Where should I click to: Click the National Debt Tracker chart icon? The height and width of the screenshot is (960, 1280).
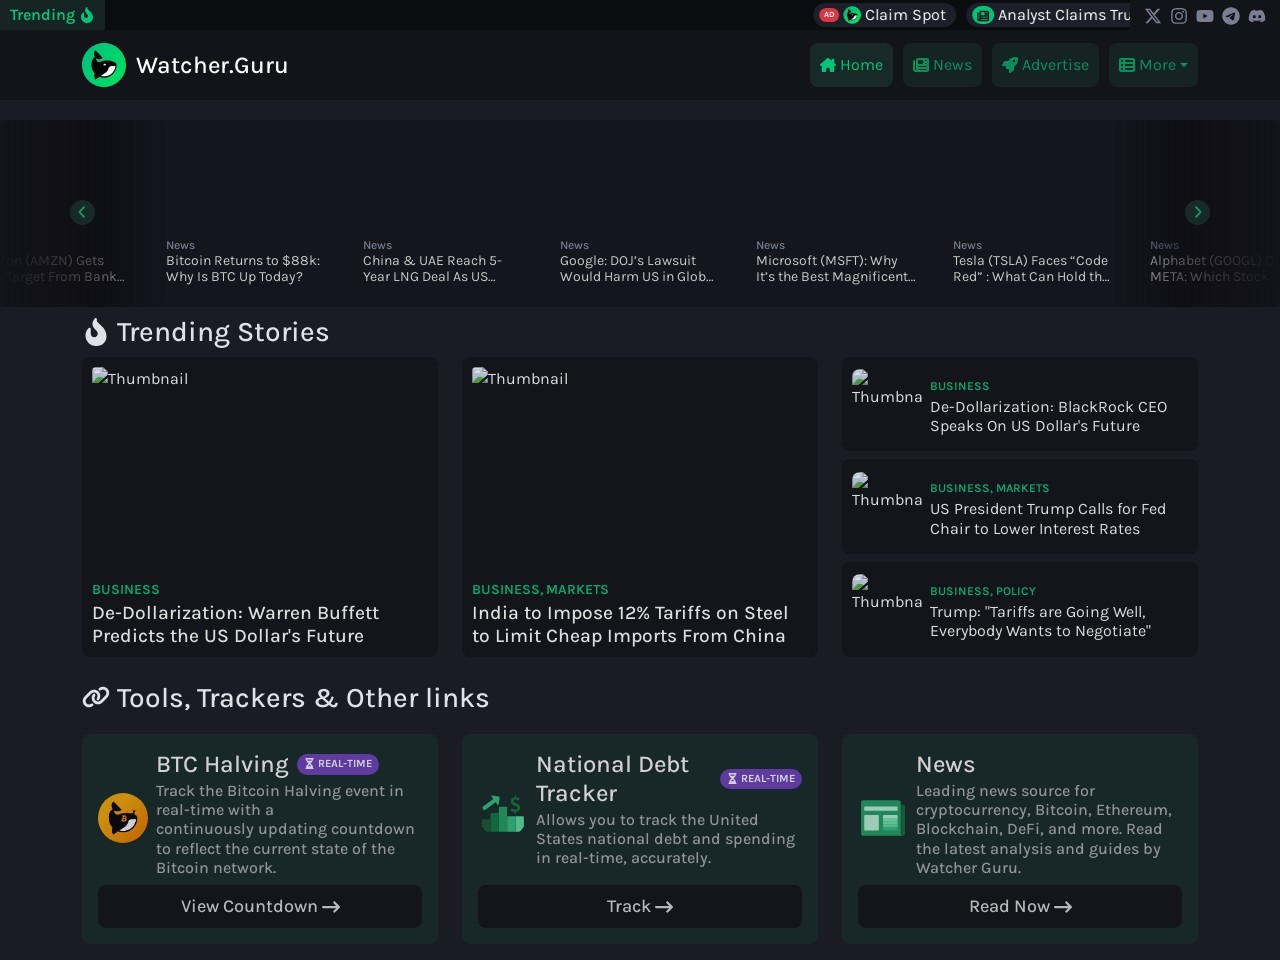pos(503,813)
